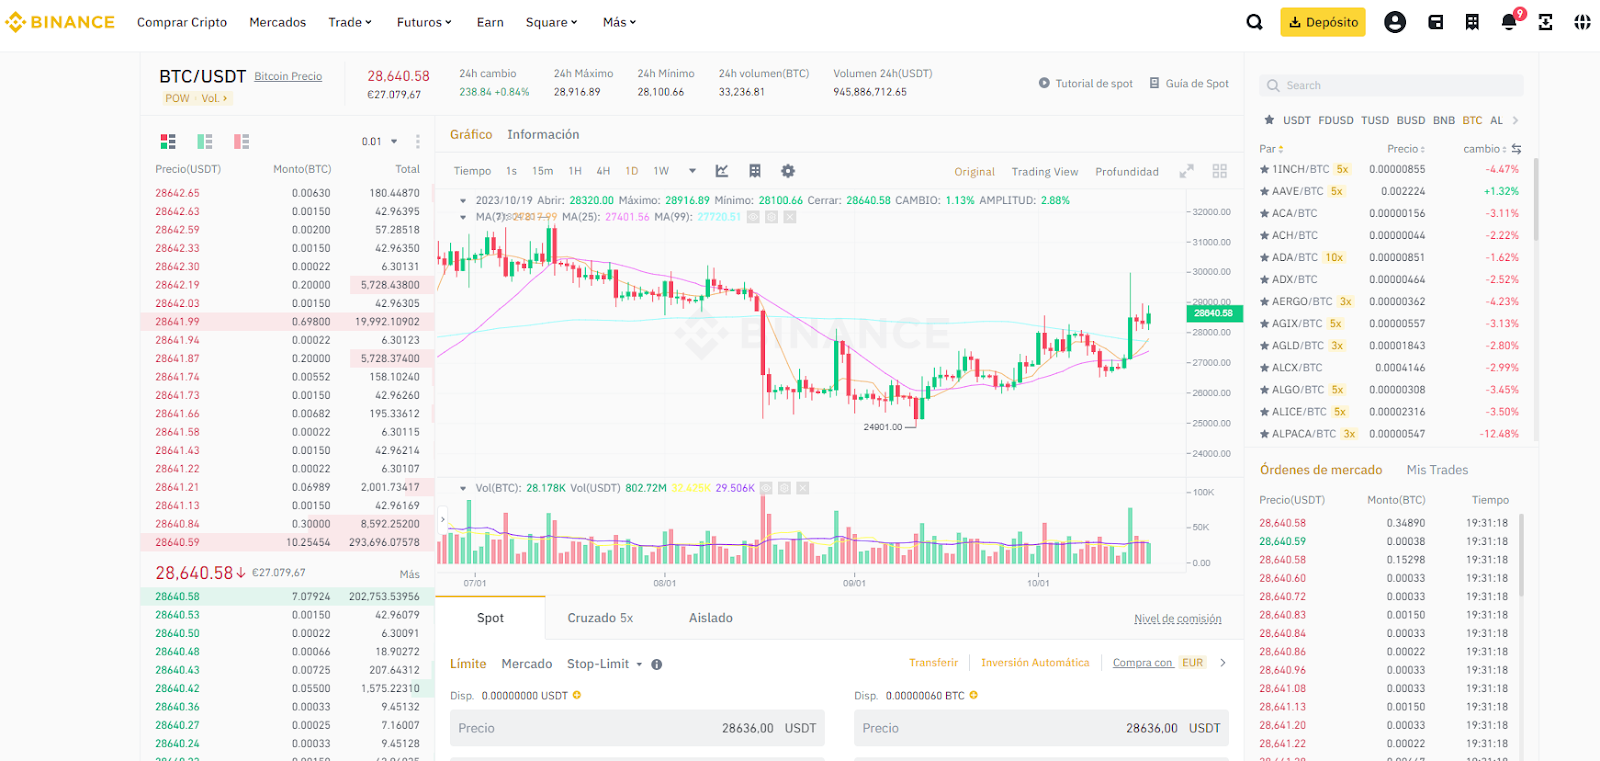1600x761 pixels.
Task: Hide Volume indicator with eye icon
Action: pos(766,488)
